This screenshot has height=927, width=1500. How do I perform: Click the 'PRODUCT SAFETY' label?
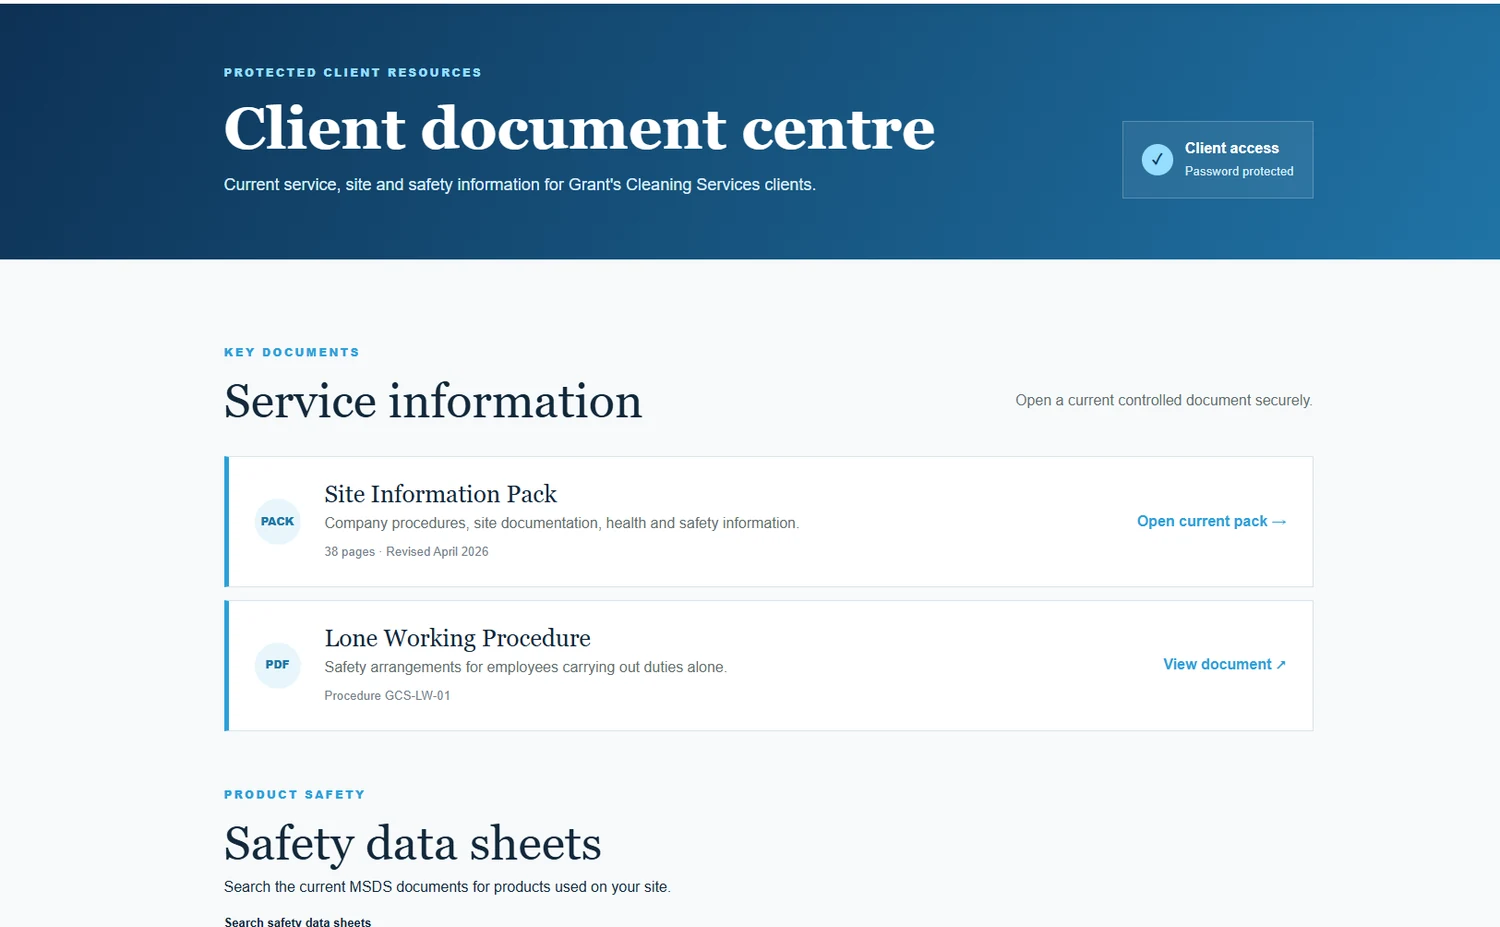pyautogui.click(x=295, y=795)
